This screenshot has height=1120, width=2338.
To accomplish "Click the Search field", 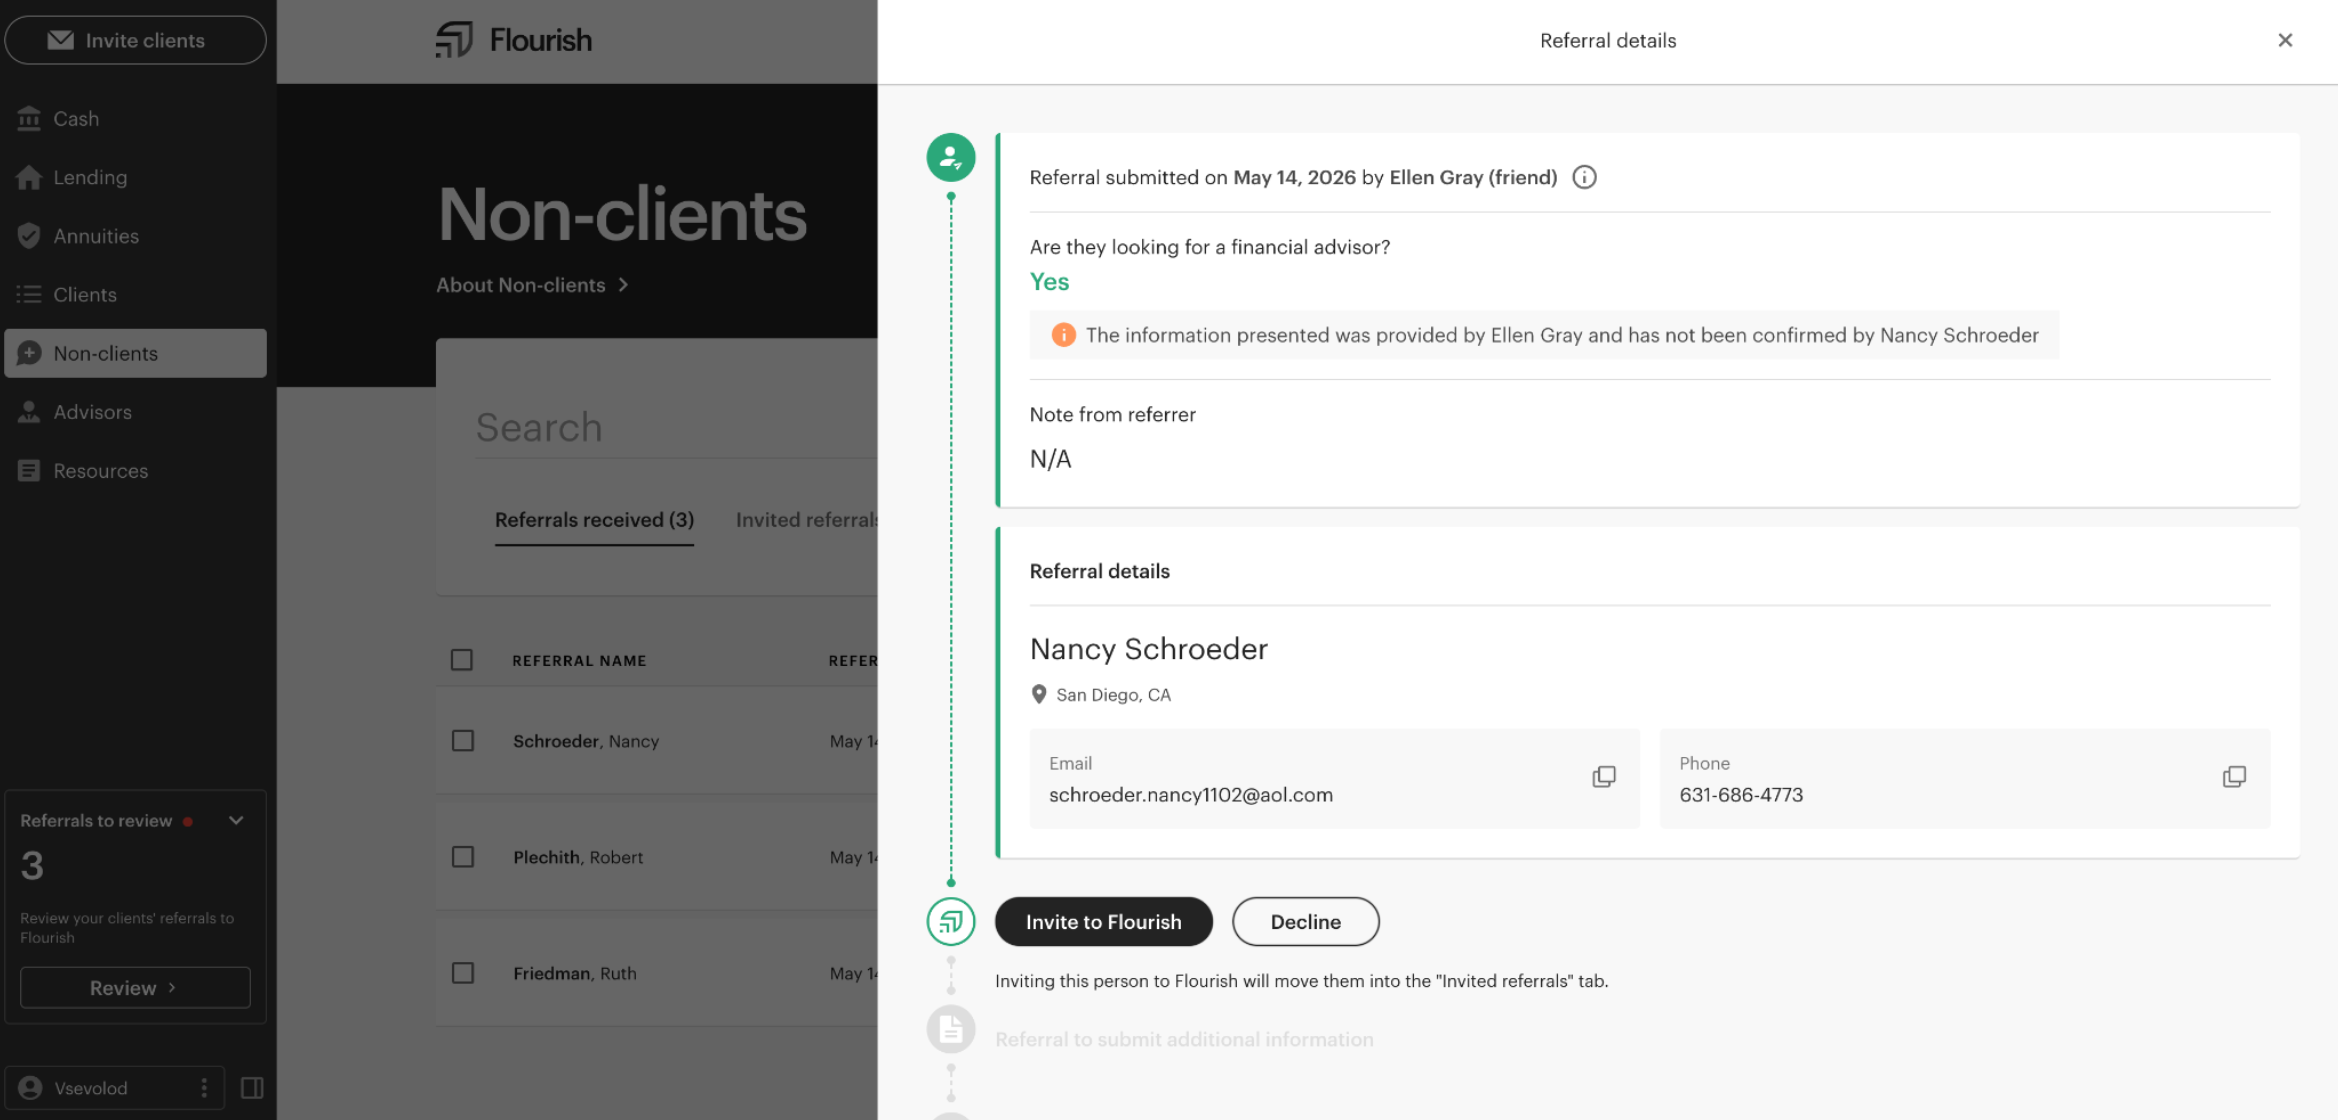I will point(676,428).
